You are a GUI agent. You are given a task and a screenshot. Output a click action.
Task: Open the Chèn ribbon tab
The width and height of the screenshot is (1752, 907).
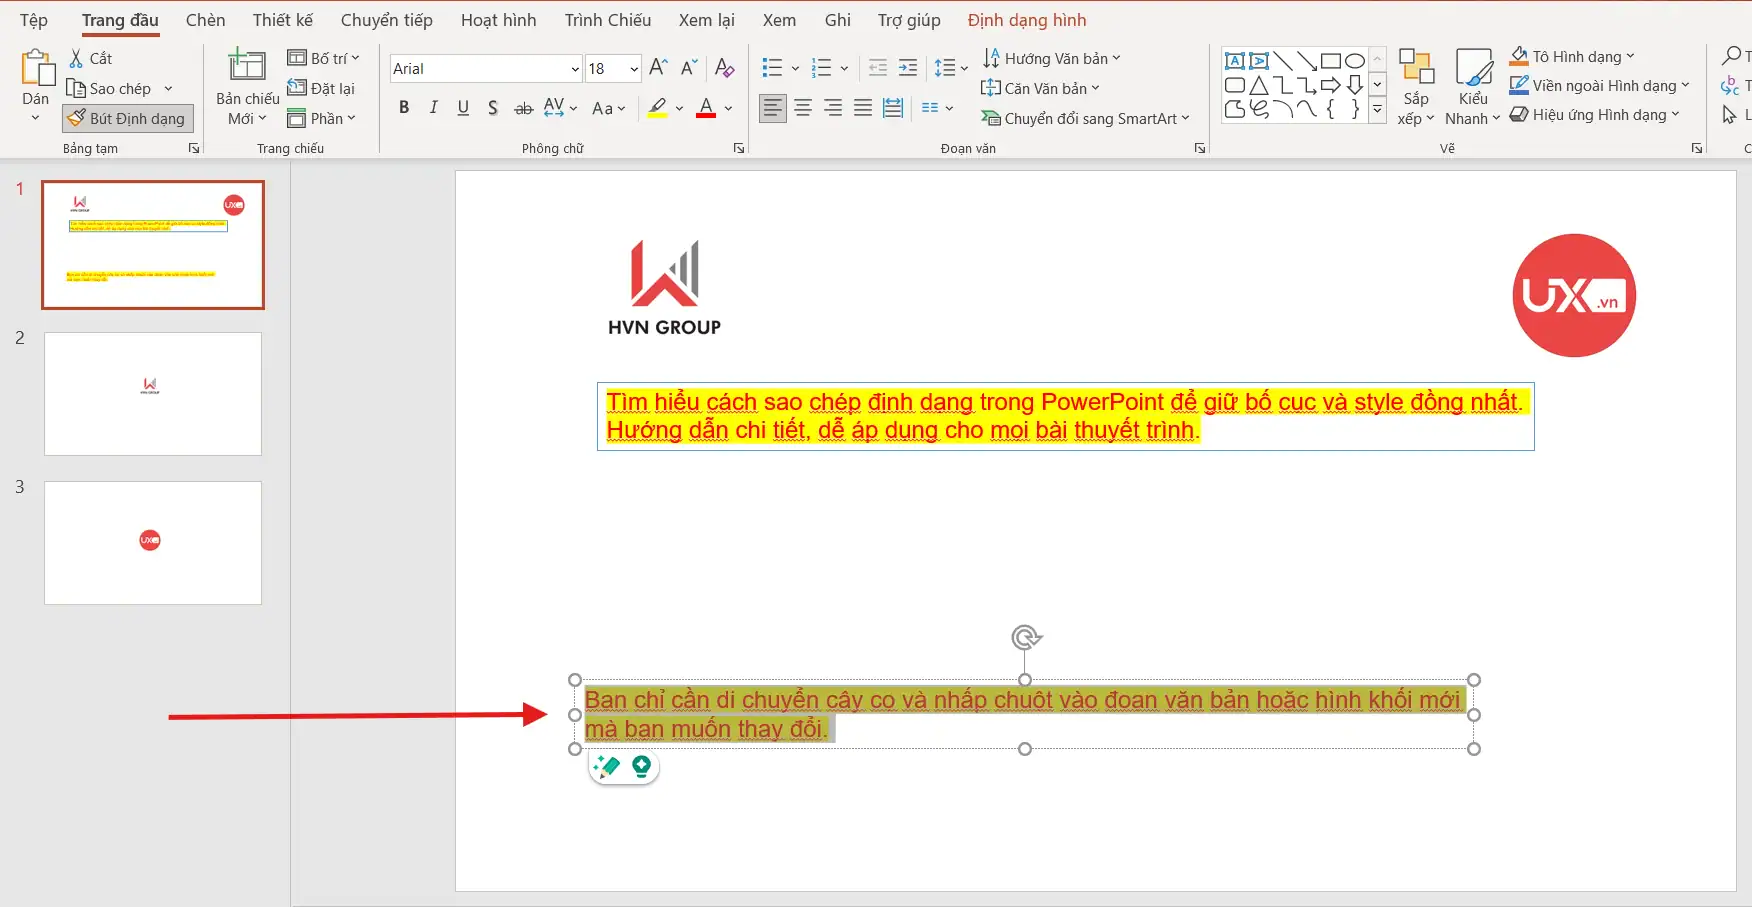coord(205,20)
